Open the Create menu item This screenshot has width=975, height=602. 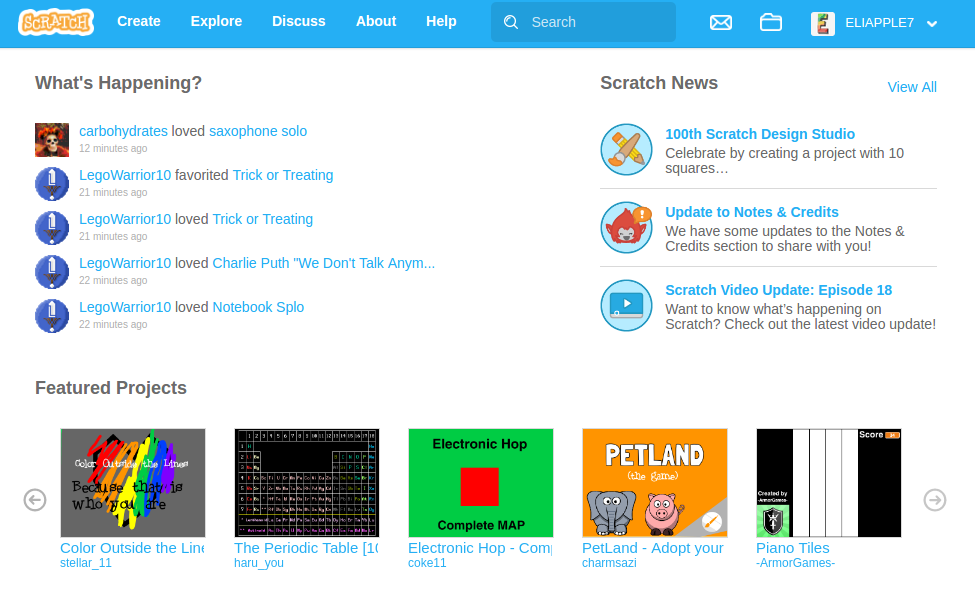tap(139, 21)
